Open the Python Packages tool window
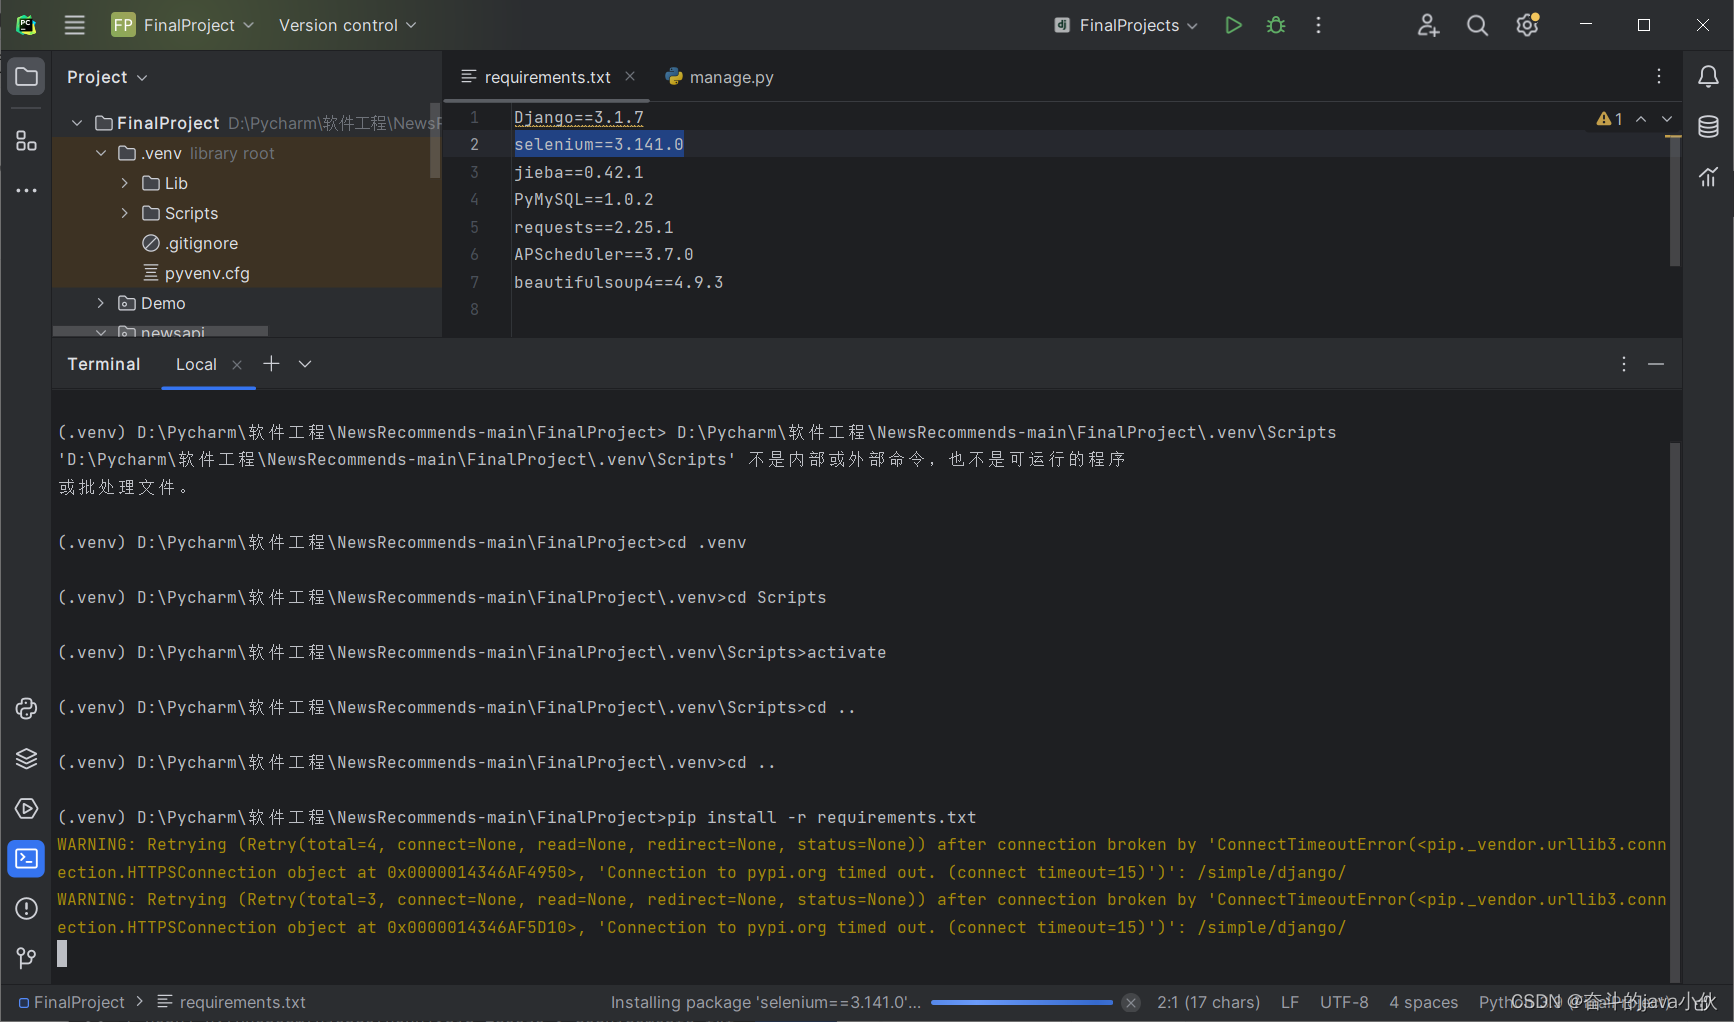This screenshot has width=1734, height=1022. click(27, 758)
